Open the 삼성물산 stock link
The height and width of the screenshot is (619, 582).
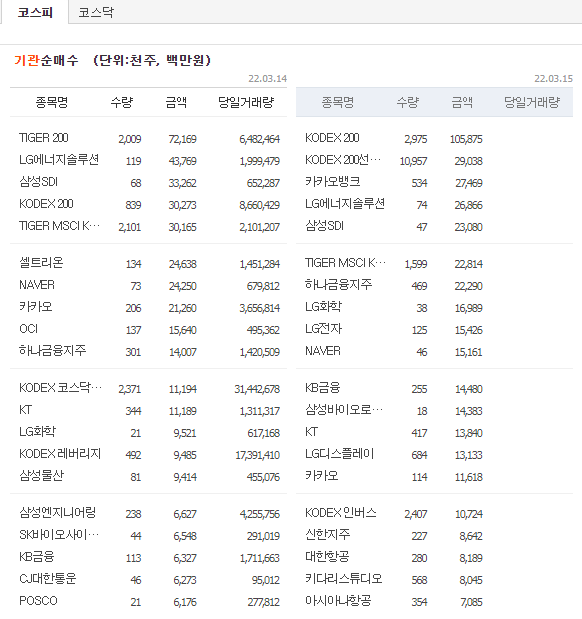[x=41, y=476]
